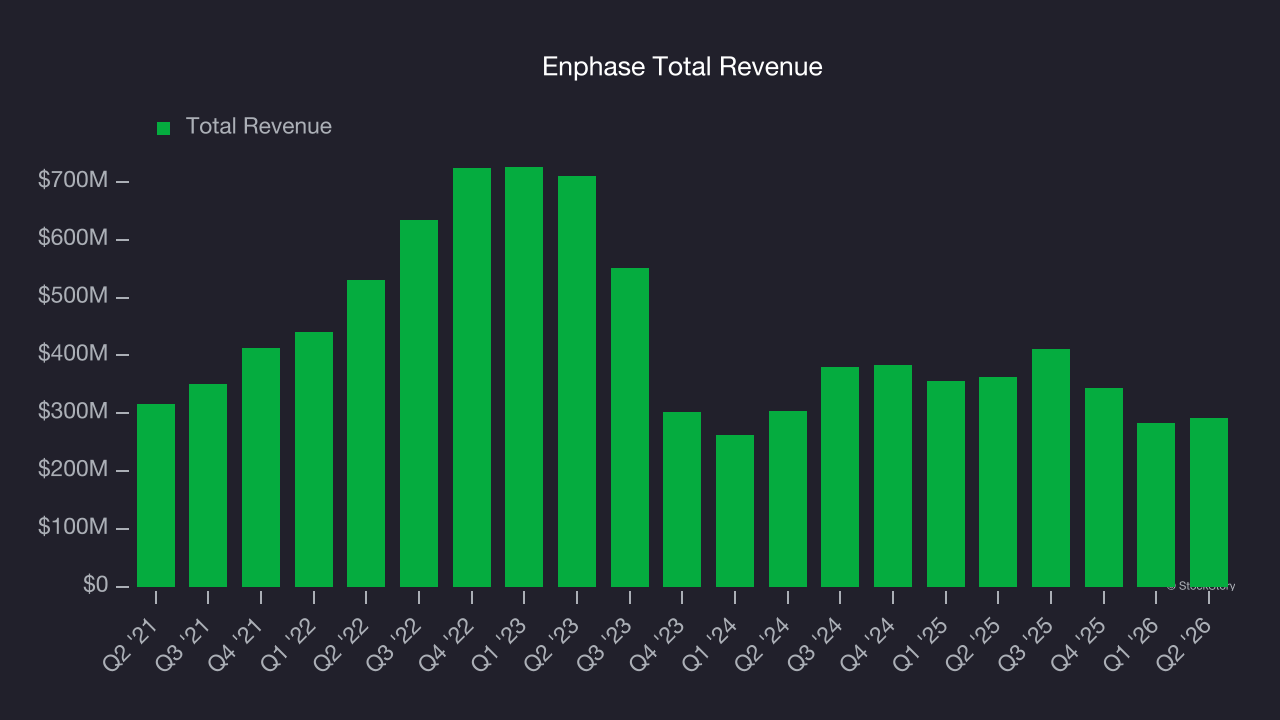Image resolution: width=1280 pixels, height=720 pixels.
Task: Select the "Total Revenue" legend label
Action: point(259,127)
